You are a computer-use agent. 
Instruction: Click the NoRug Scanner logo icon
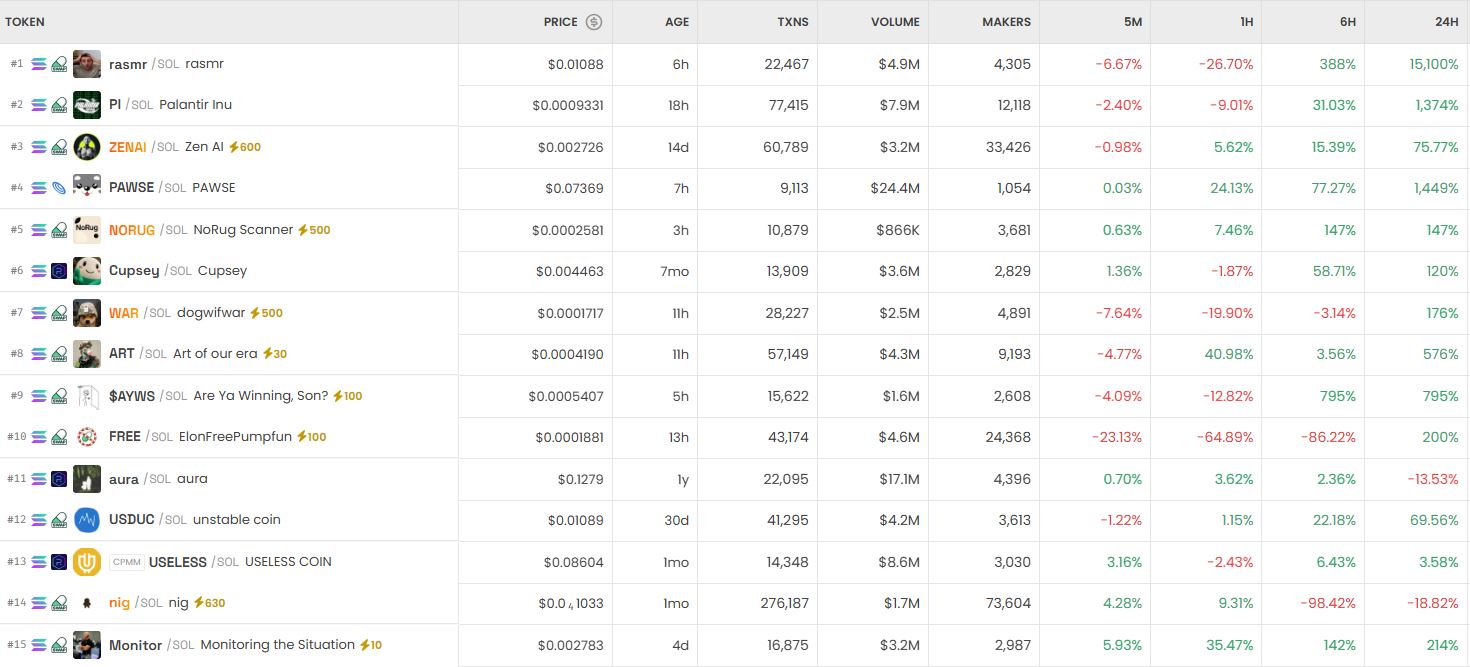pyautogui.click(x=87, y=230)
